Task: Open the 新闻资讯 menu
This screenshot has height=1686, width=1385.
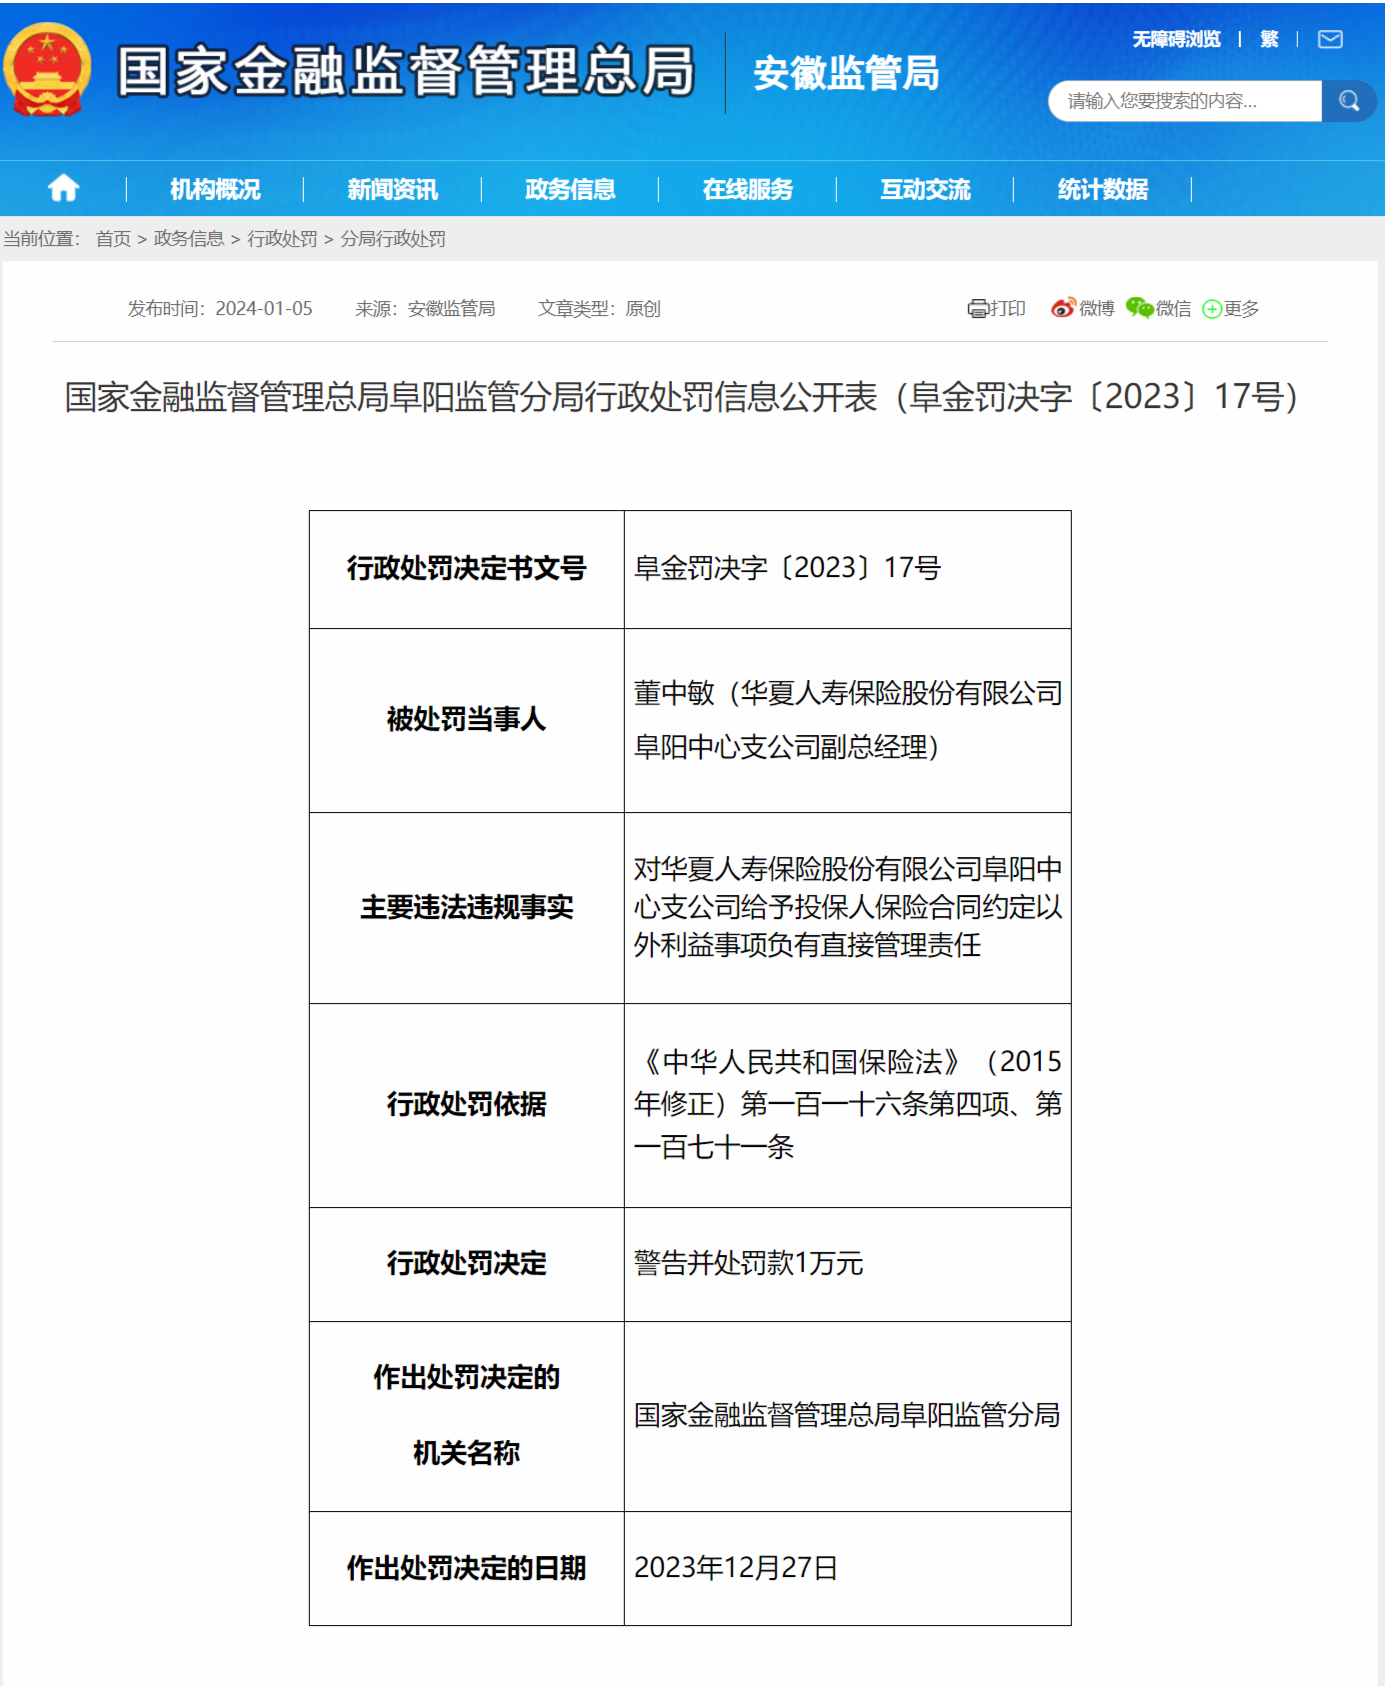Action: (x=392, y=189)
